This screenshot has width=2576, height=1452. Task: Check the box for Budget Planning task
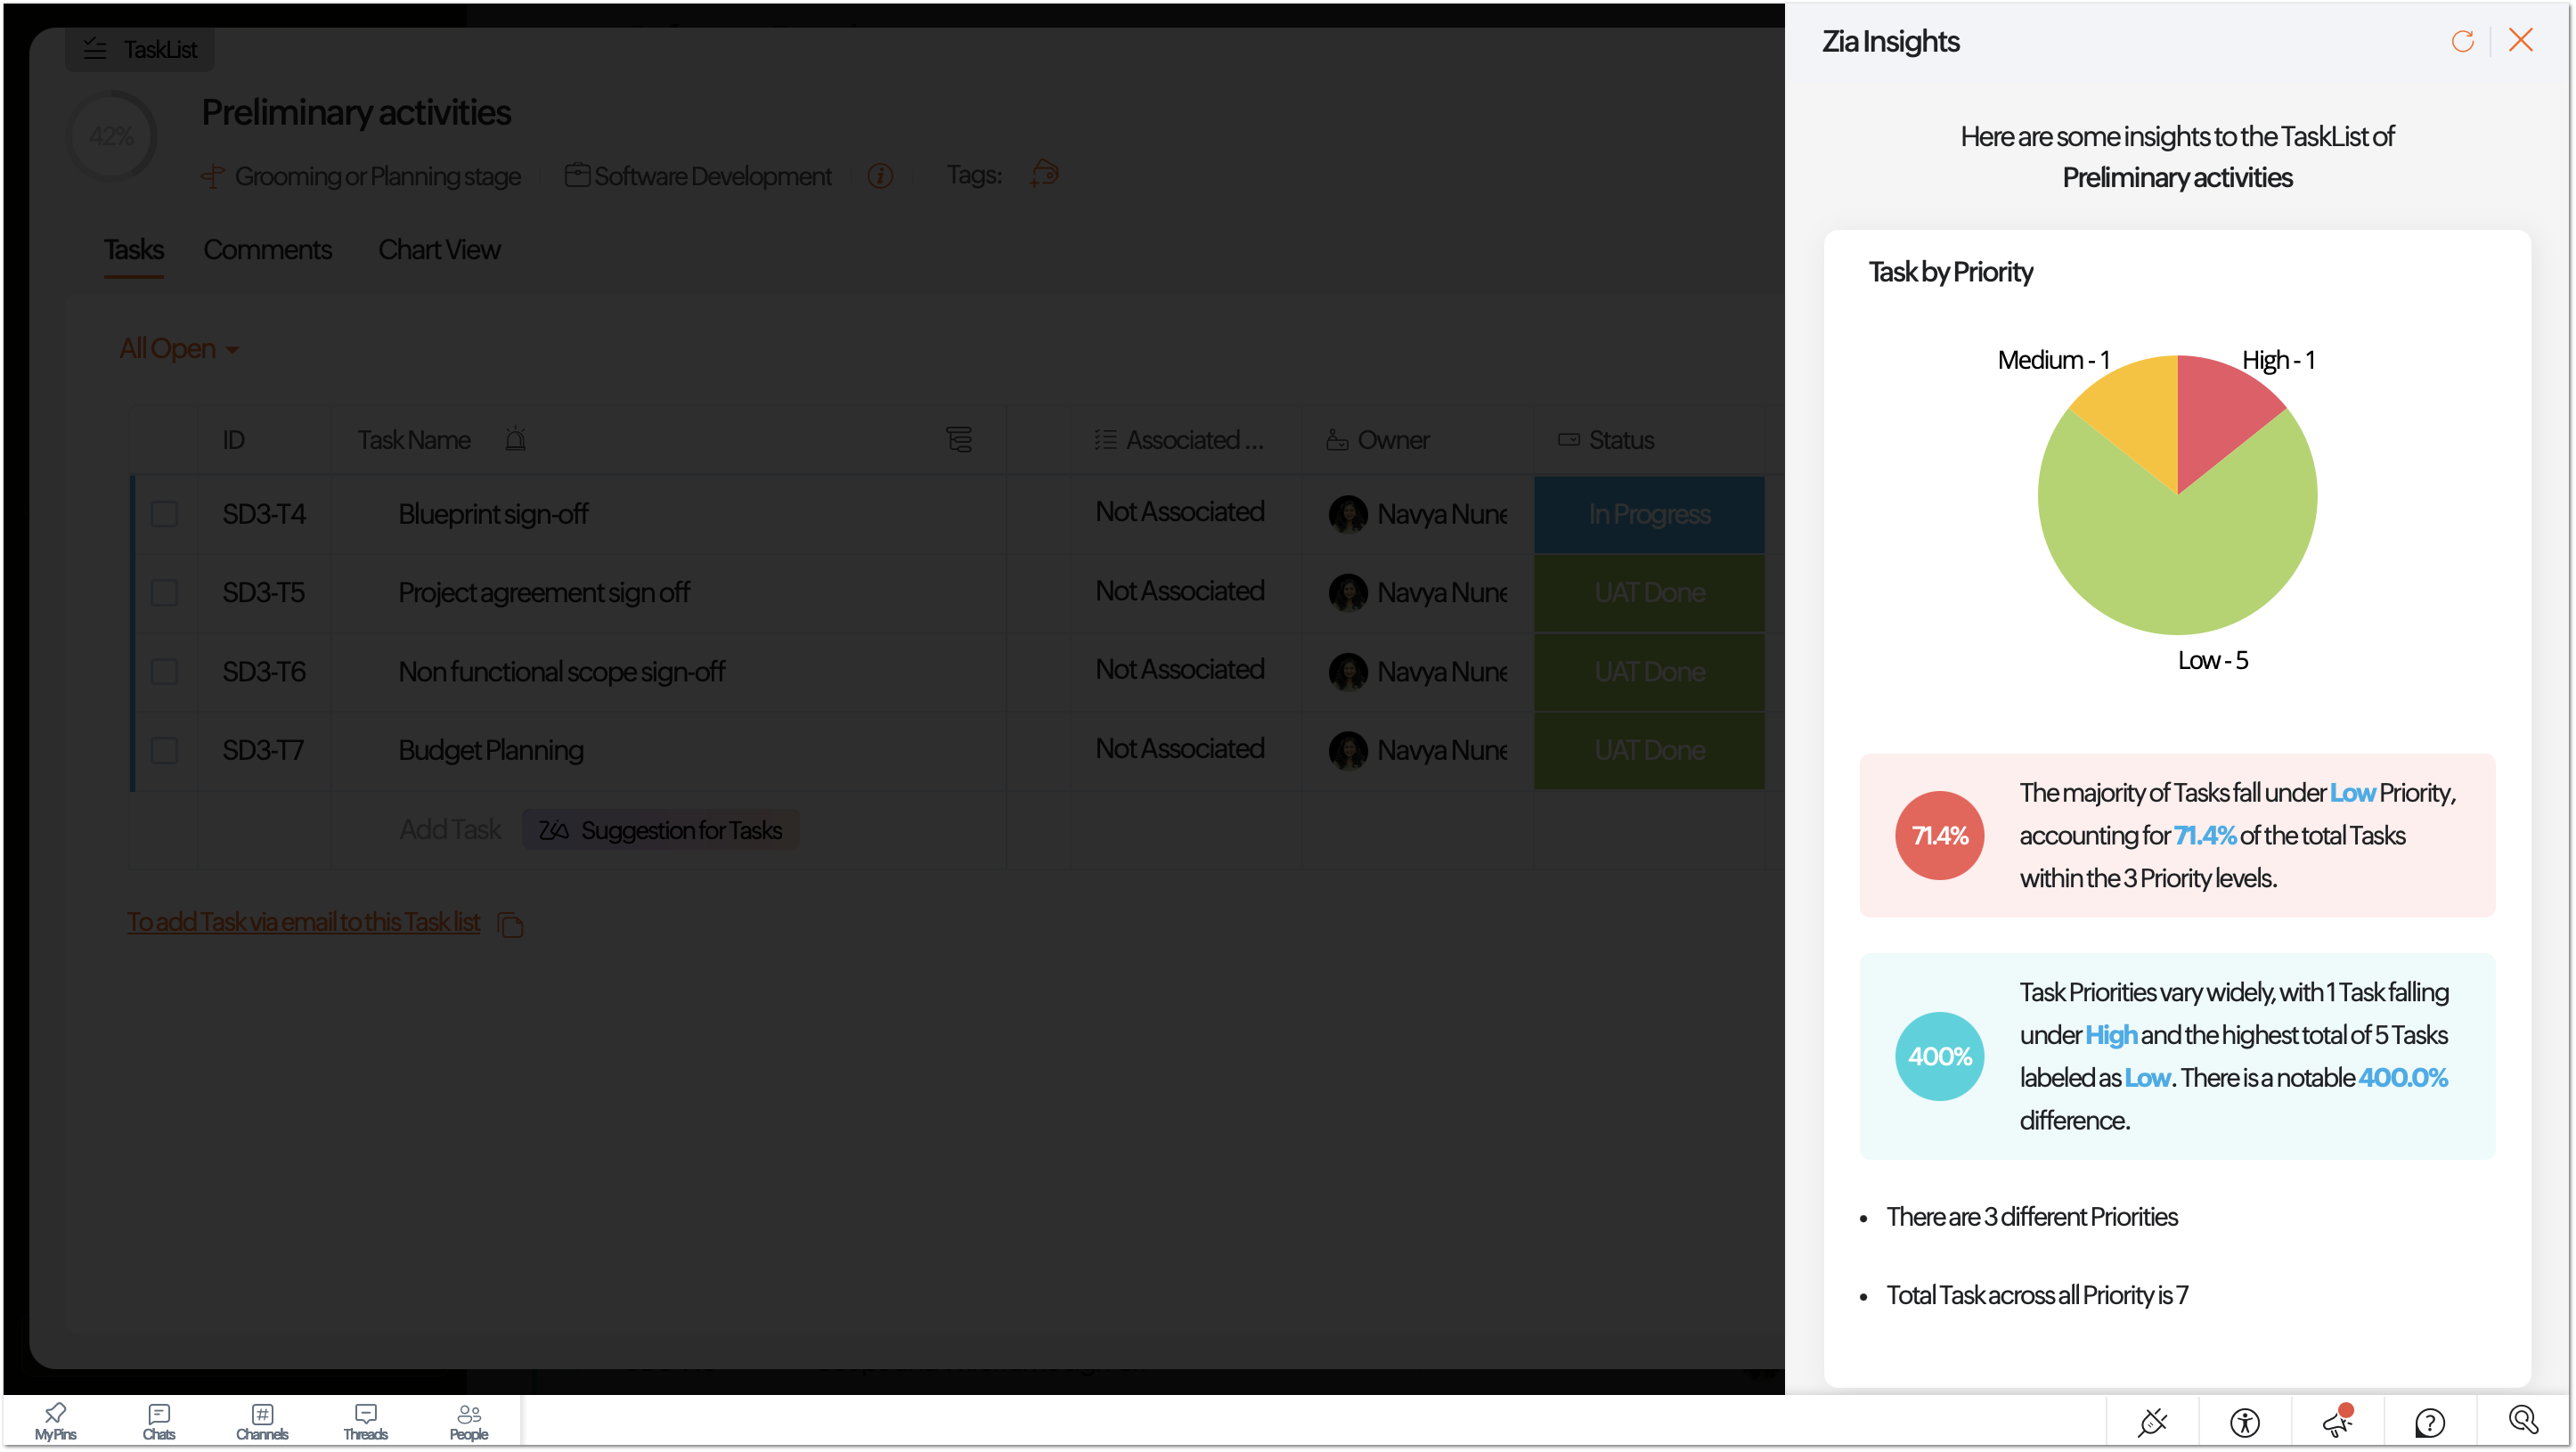[164, 750]
